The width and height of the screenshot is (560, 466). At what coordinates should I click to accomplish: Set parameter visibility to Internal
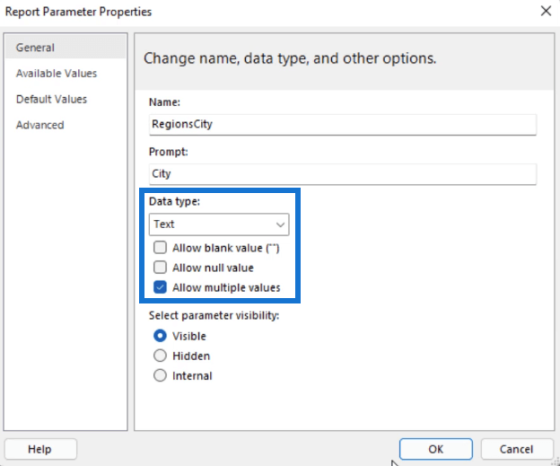click(x=160, y=376)
